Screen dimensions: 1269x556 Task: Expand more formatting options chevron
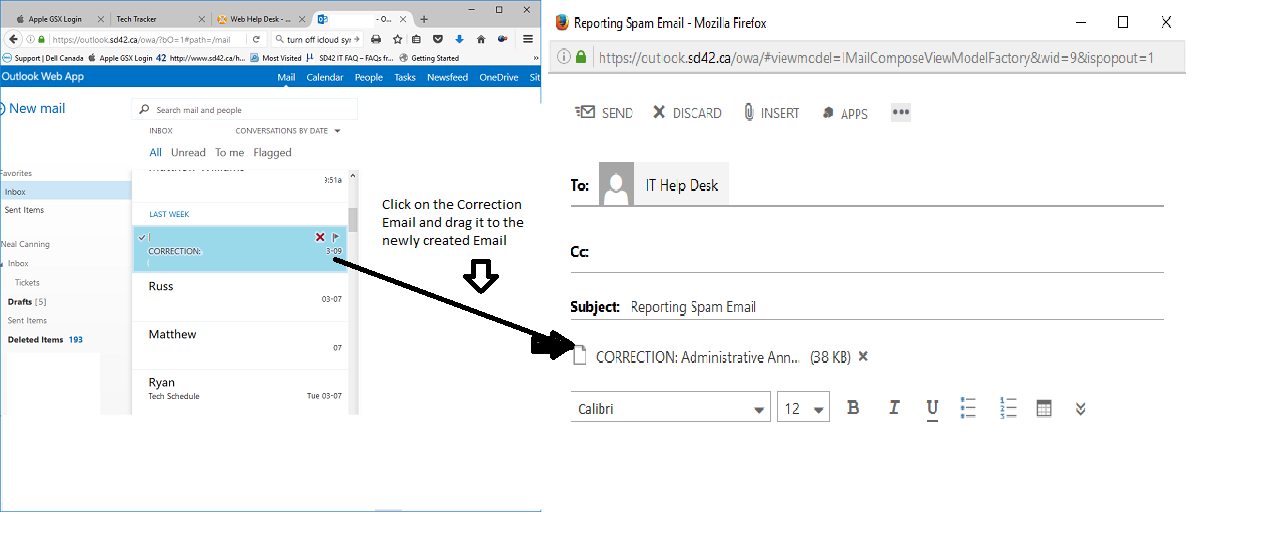point(1080,408)
